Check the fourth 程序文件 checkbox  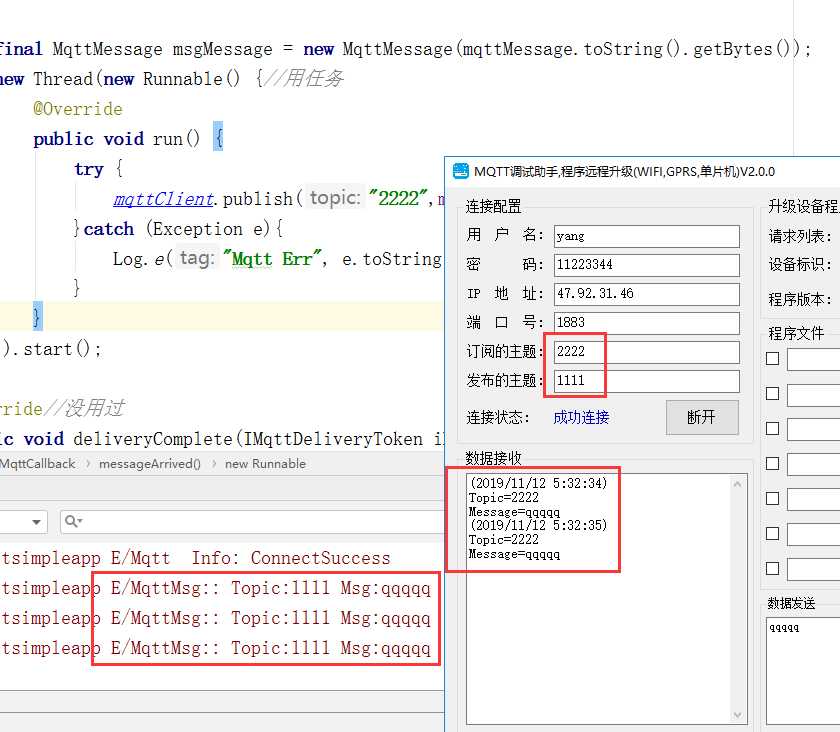pyautogui.click(x=772, y=464)
